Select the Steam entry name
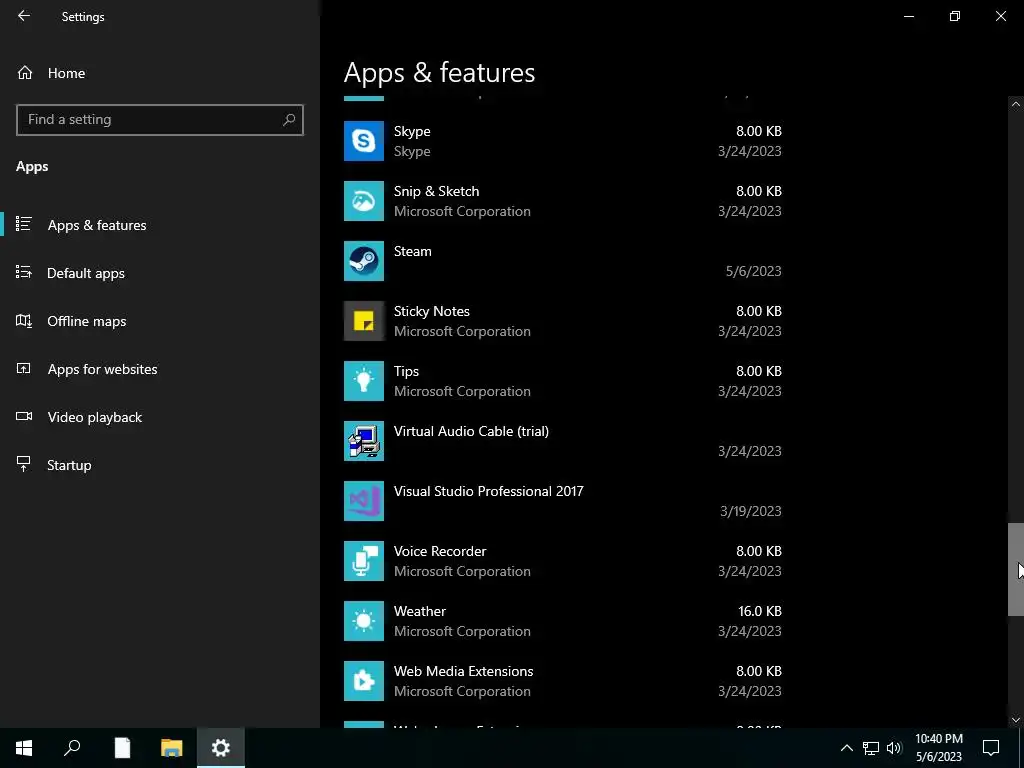This screenshot has height=768, width=1024. (x=413, y=251)
